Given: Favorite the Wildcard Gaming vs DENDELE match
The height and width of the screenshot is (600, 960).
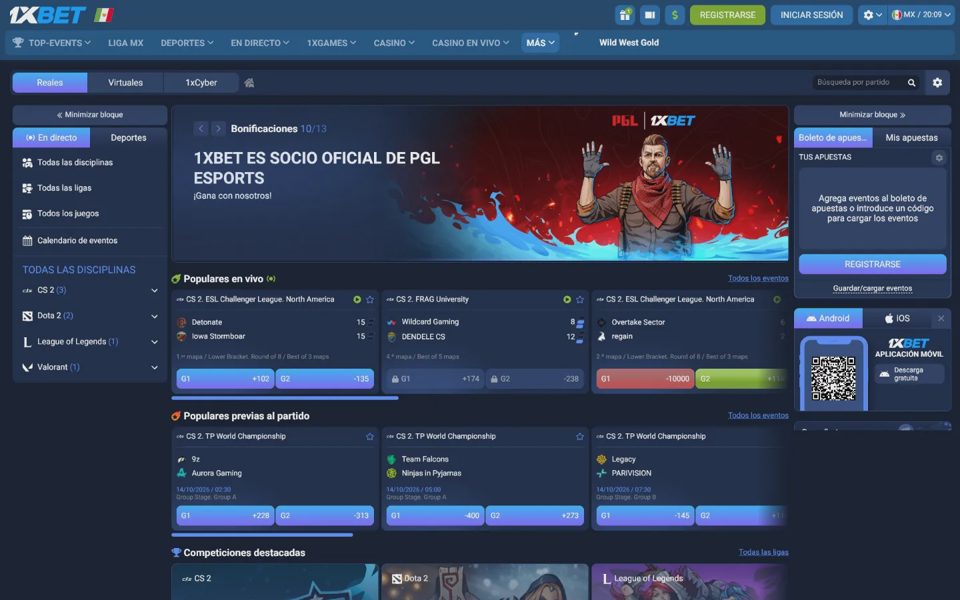Looking at the screenshot, I should coord(580,299).
